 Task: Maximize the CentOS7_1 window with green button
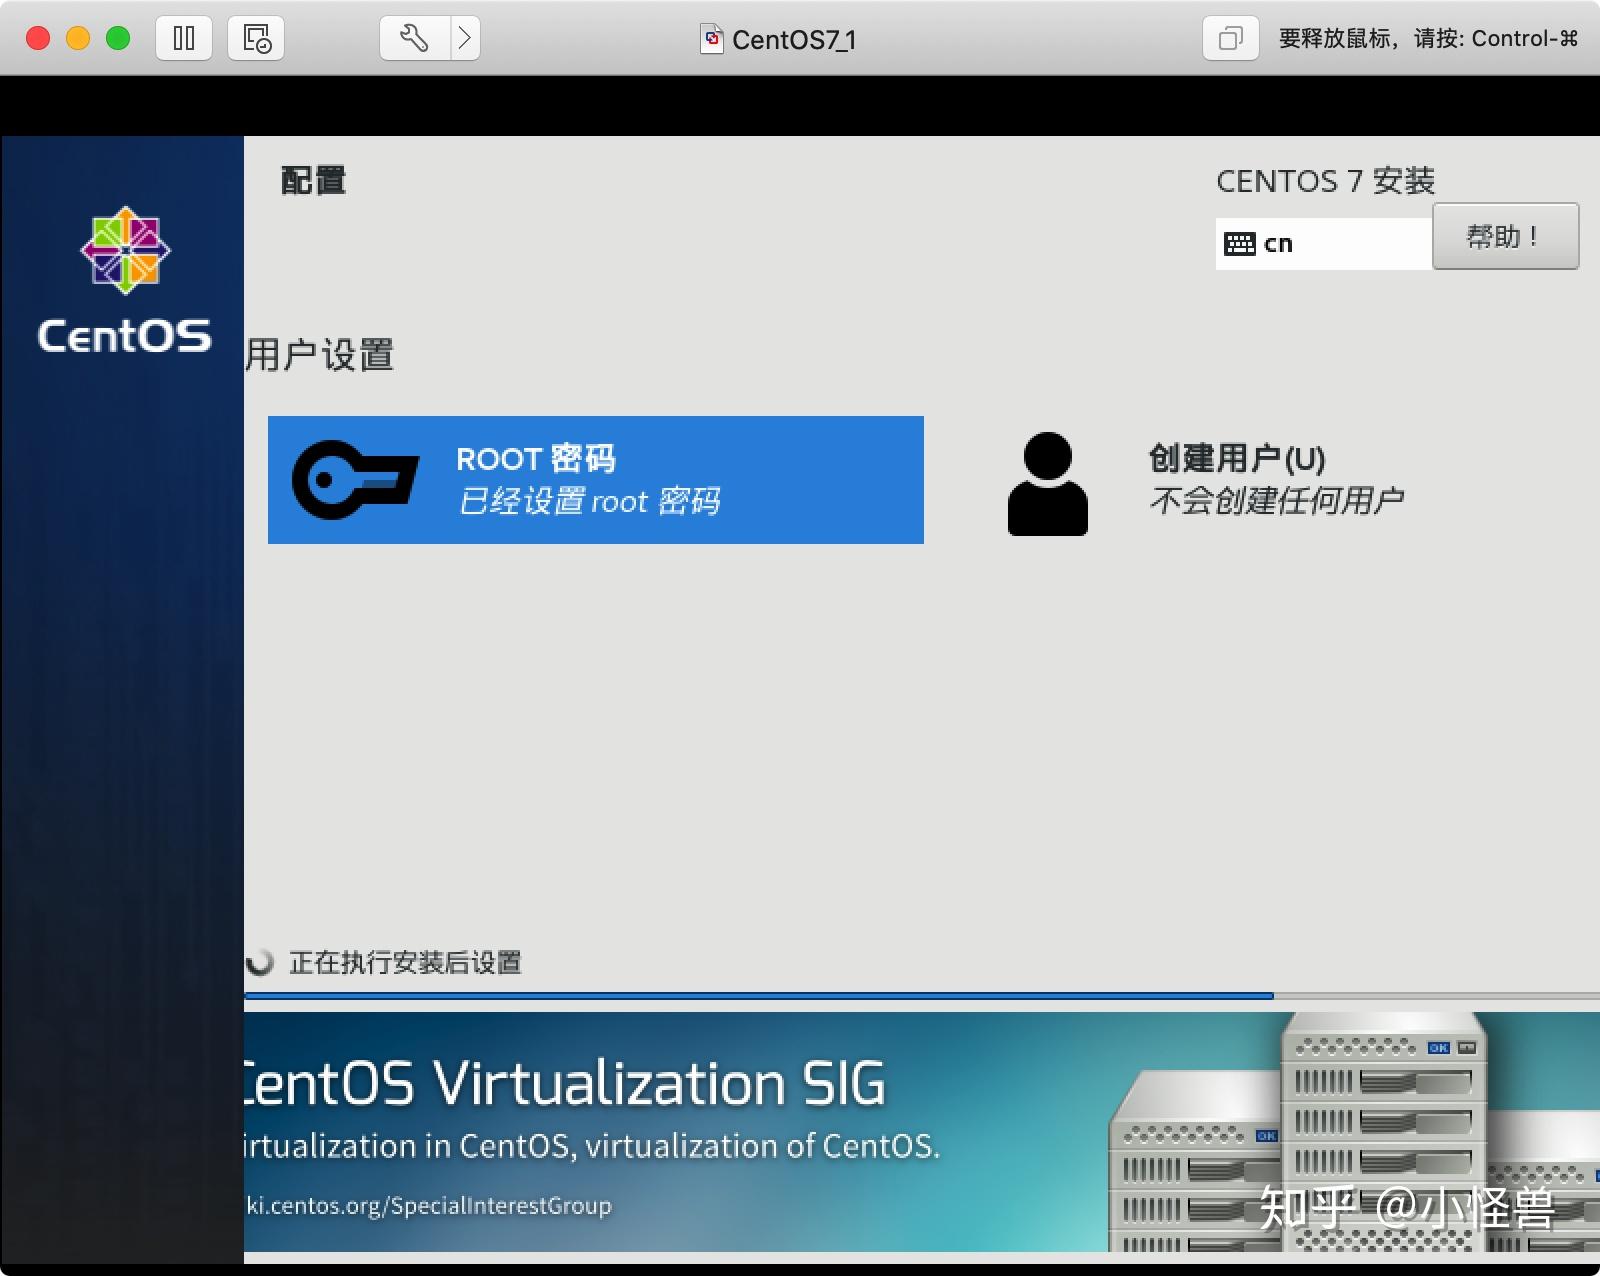pos(118,38)
